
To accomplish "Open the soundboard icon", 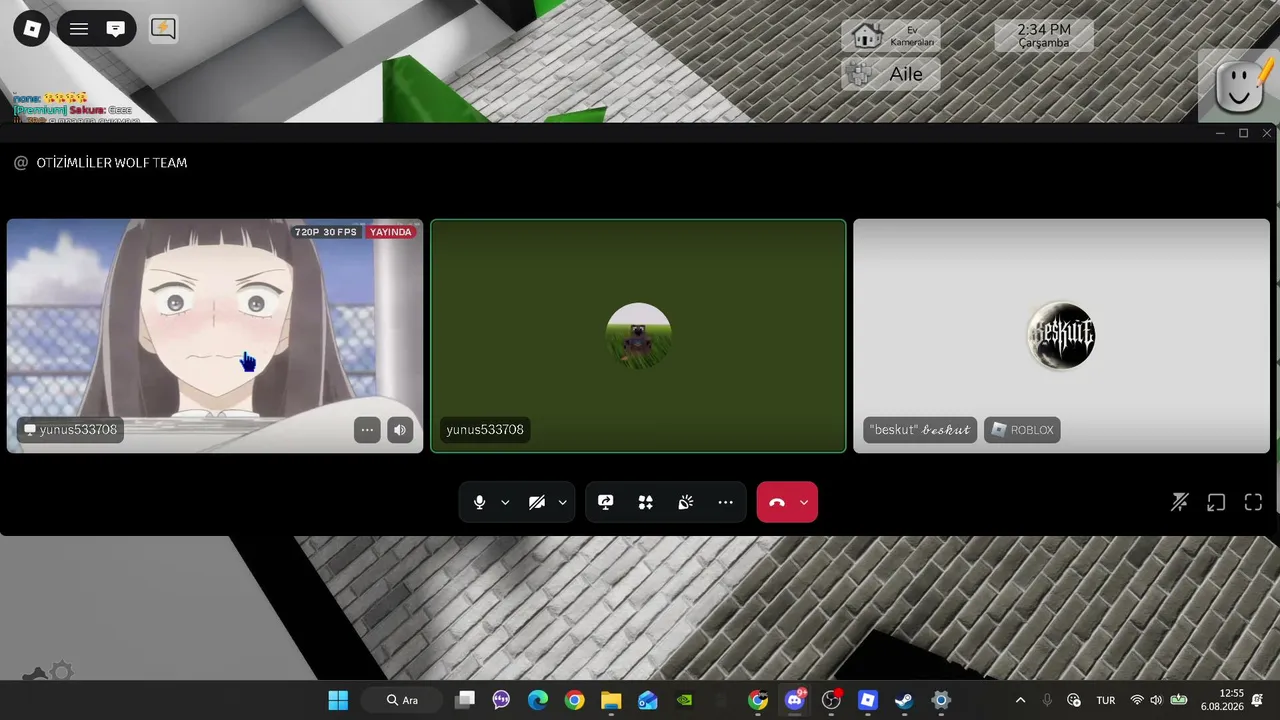I will [x=685, y=502].
